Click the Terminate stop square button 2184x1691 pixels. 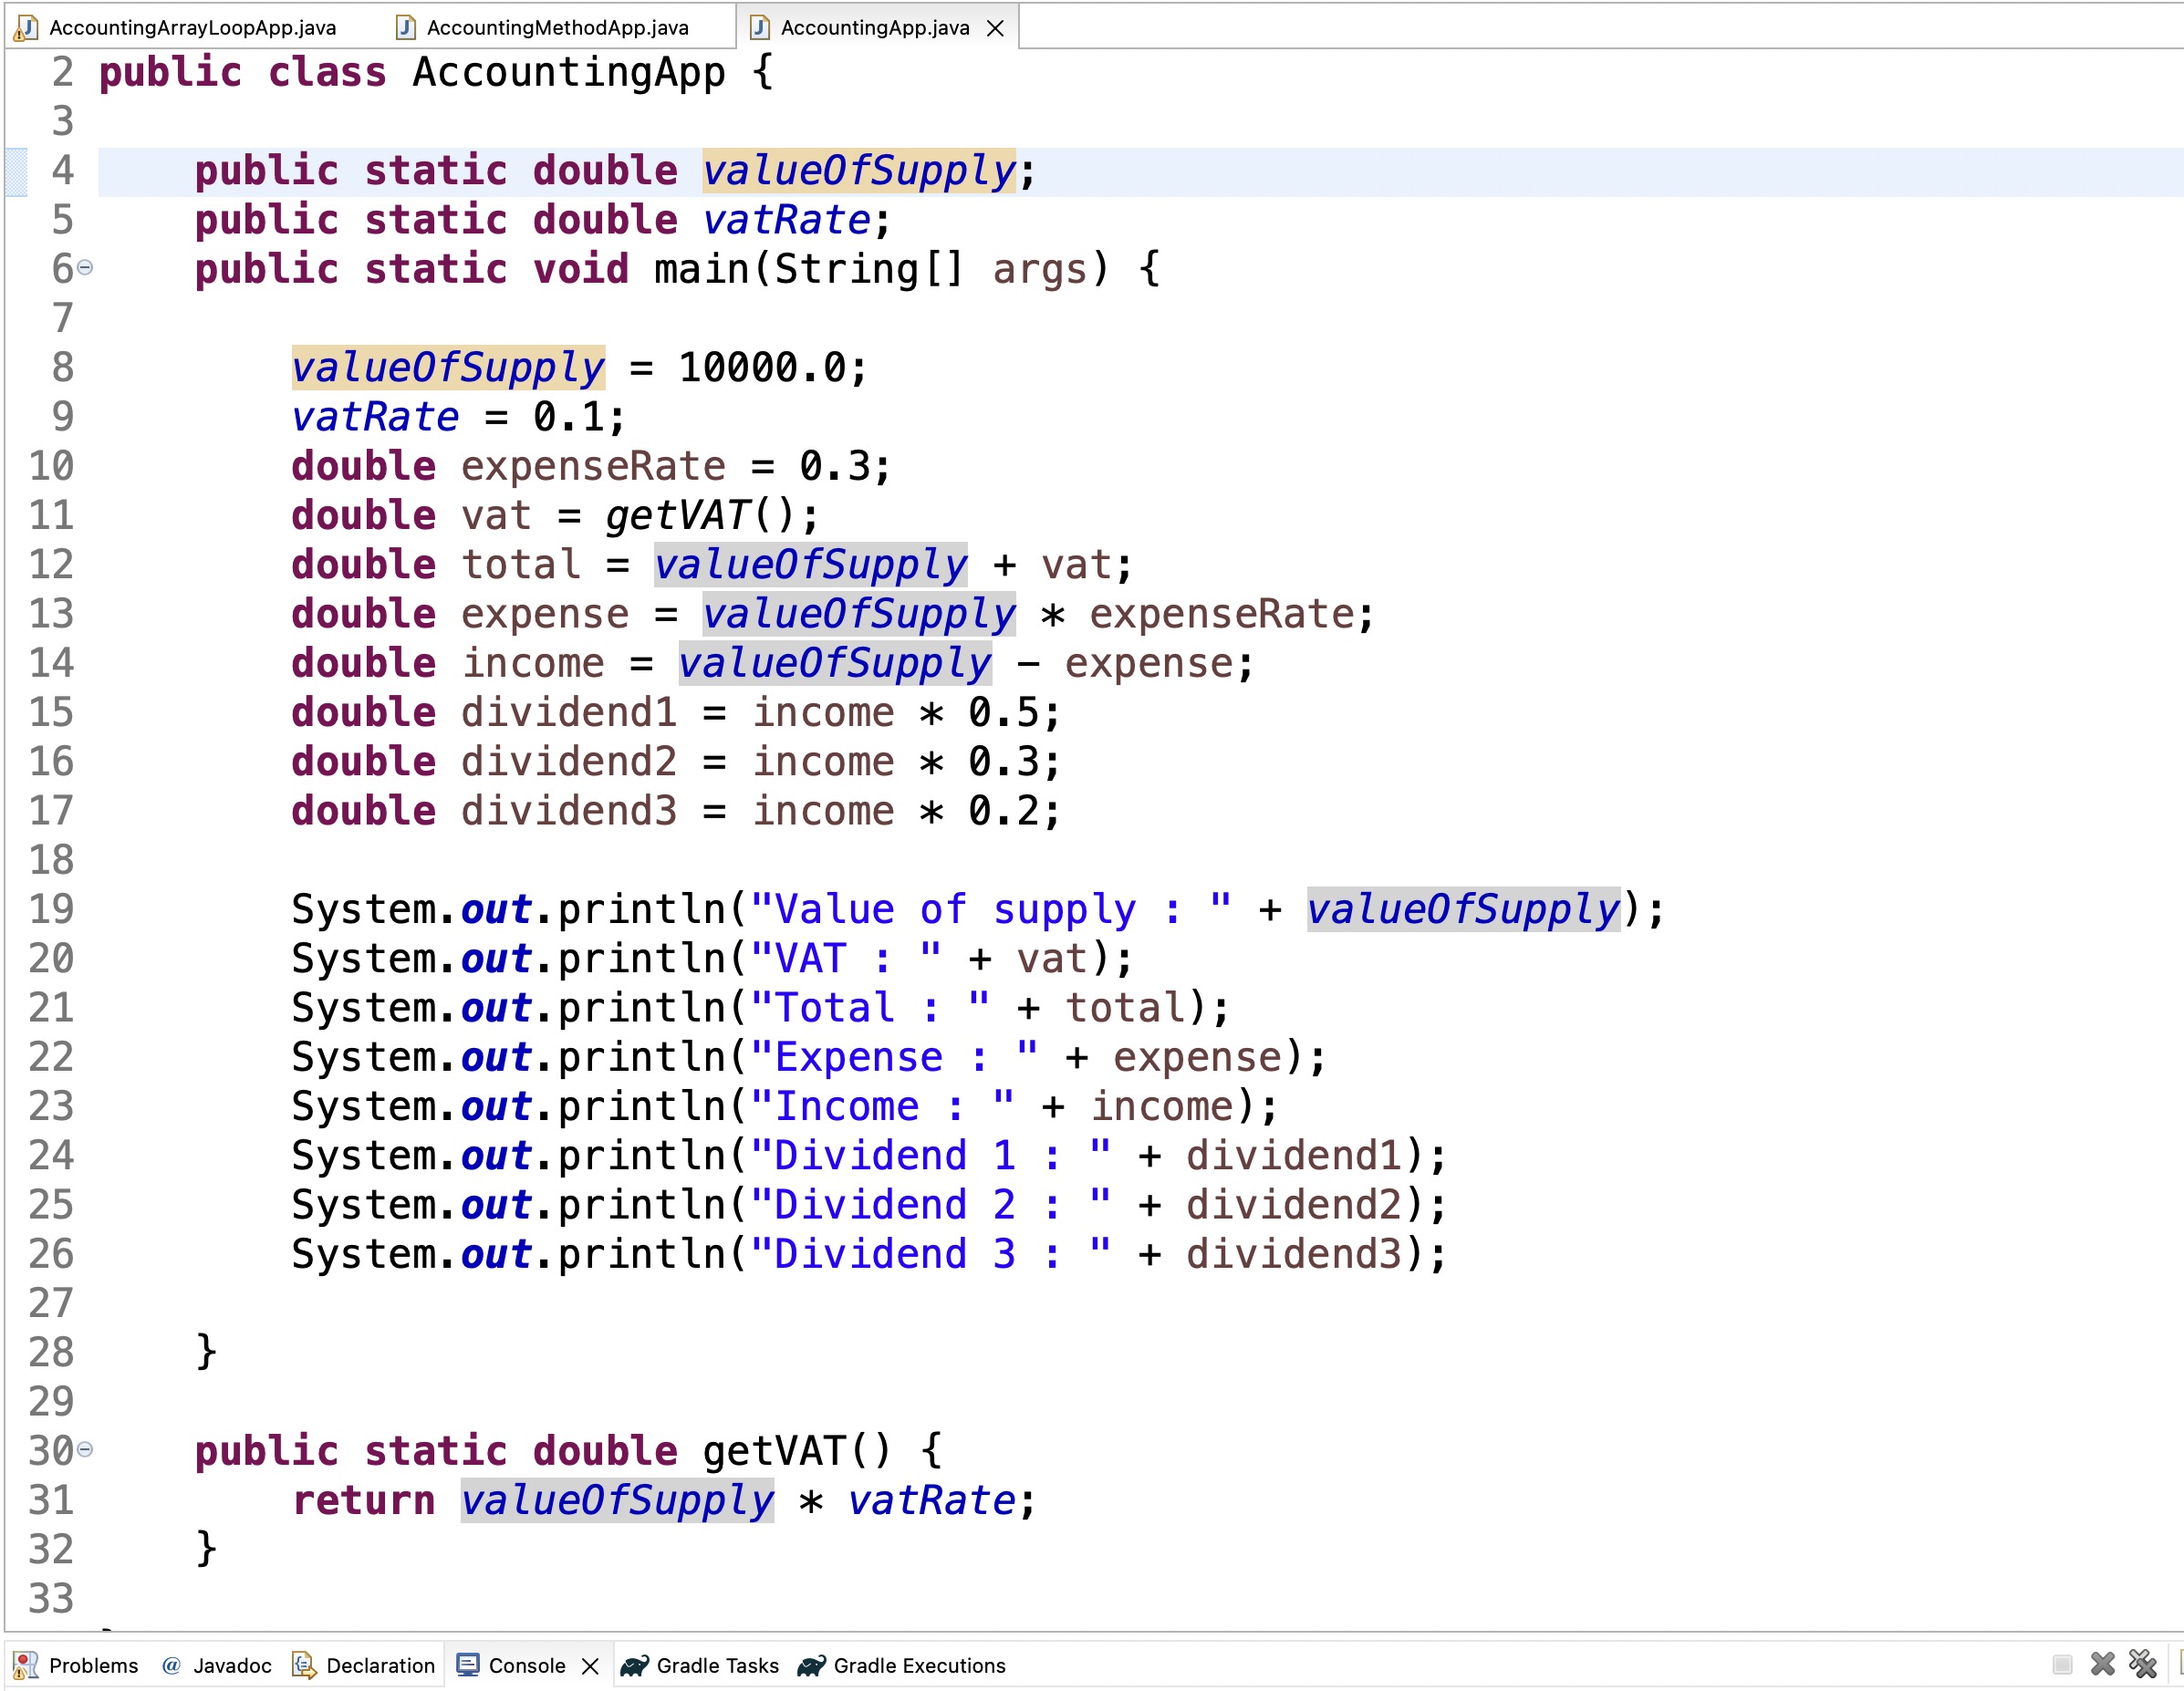point(2062,1664)
